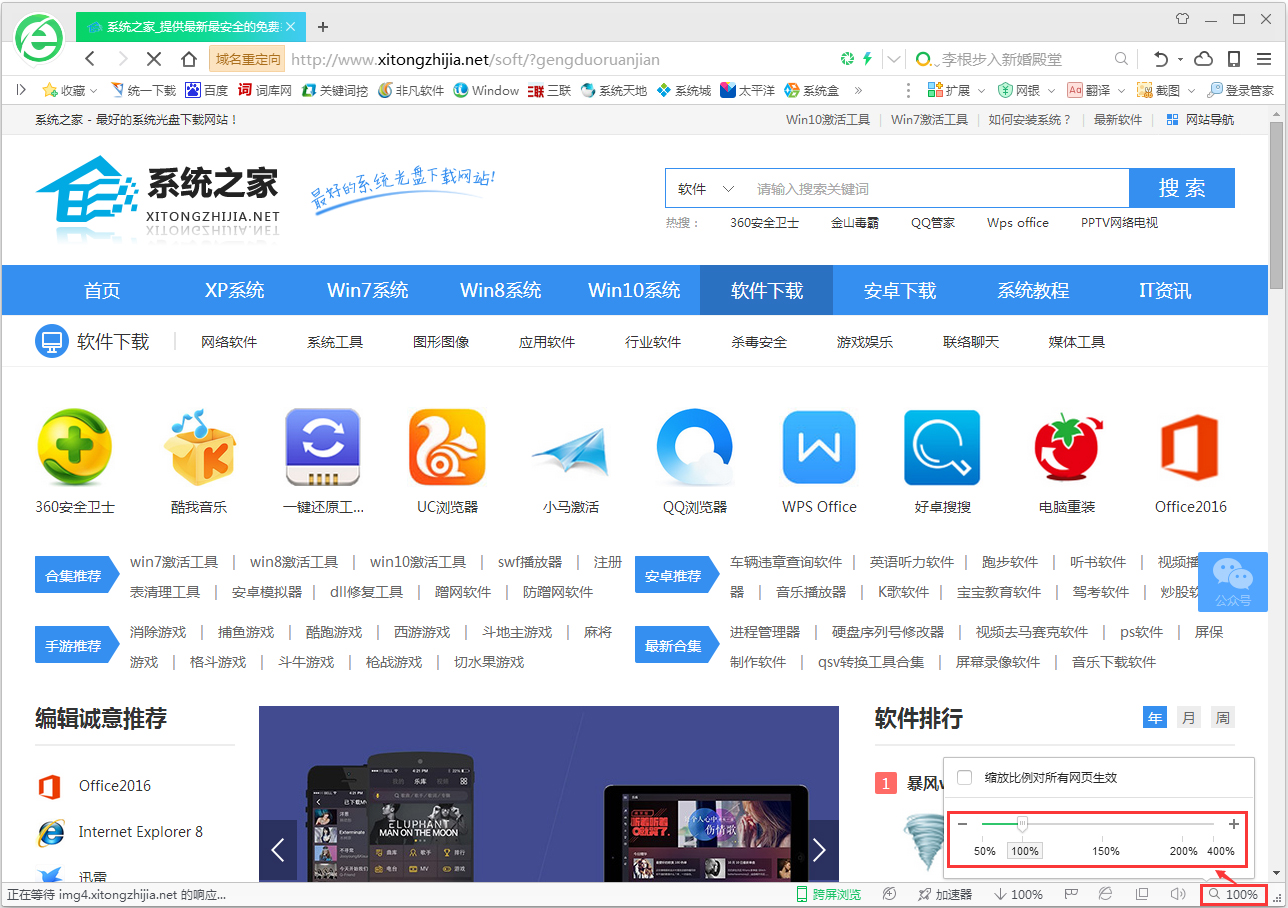Click the 搜索 search button
Viewport: 1288px width, 908px height.
pyautogui.click(x=1182, y=188)
